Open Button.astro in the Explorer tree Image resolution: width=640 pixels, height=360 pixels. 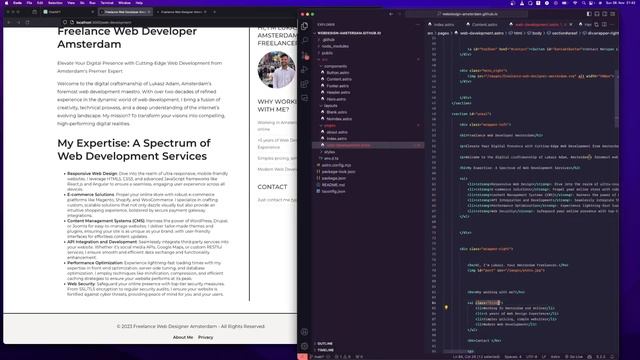click(x=338, y=73)
